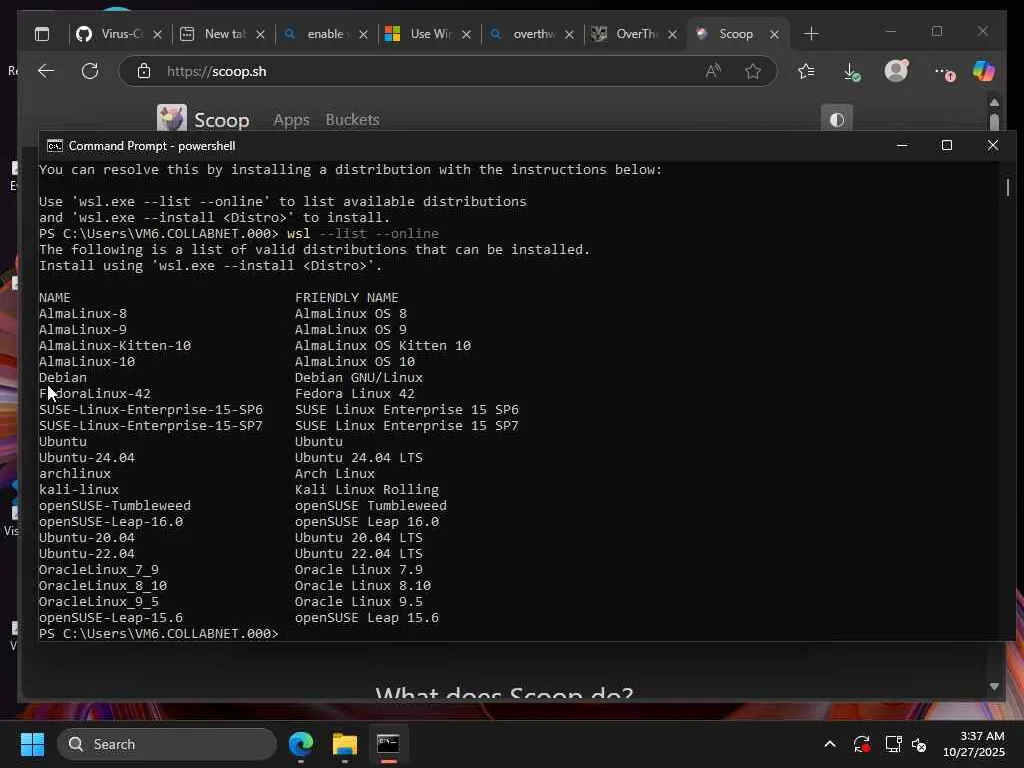1024x768 pixels.
Task: Click 'AlmaLinux-8' in the terminal list
Action: (83, 313)
